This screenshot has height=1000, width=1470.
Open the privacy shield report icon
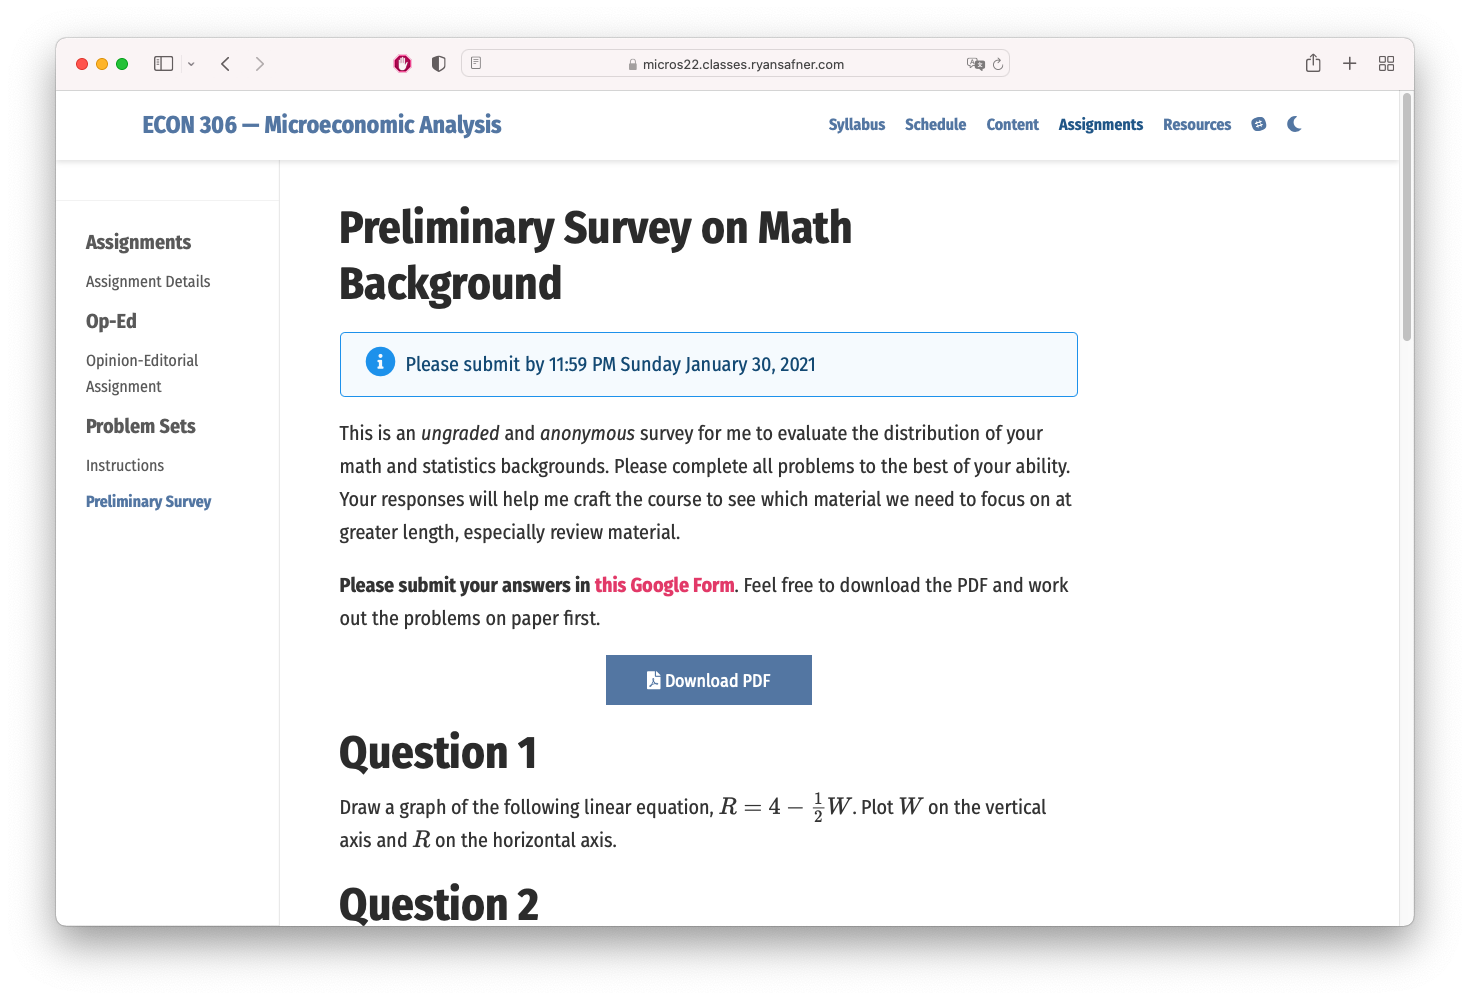click(x=438, y=64)
